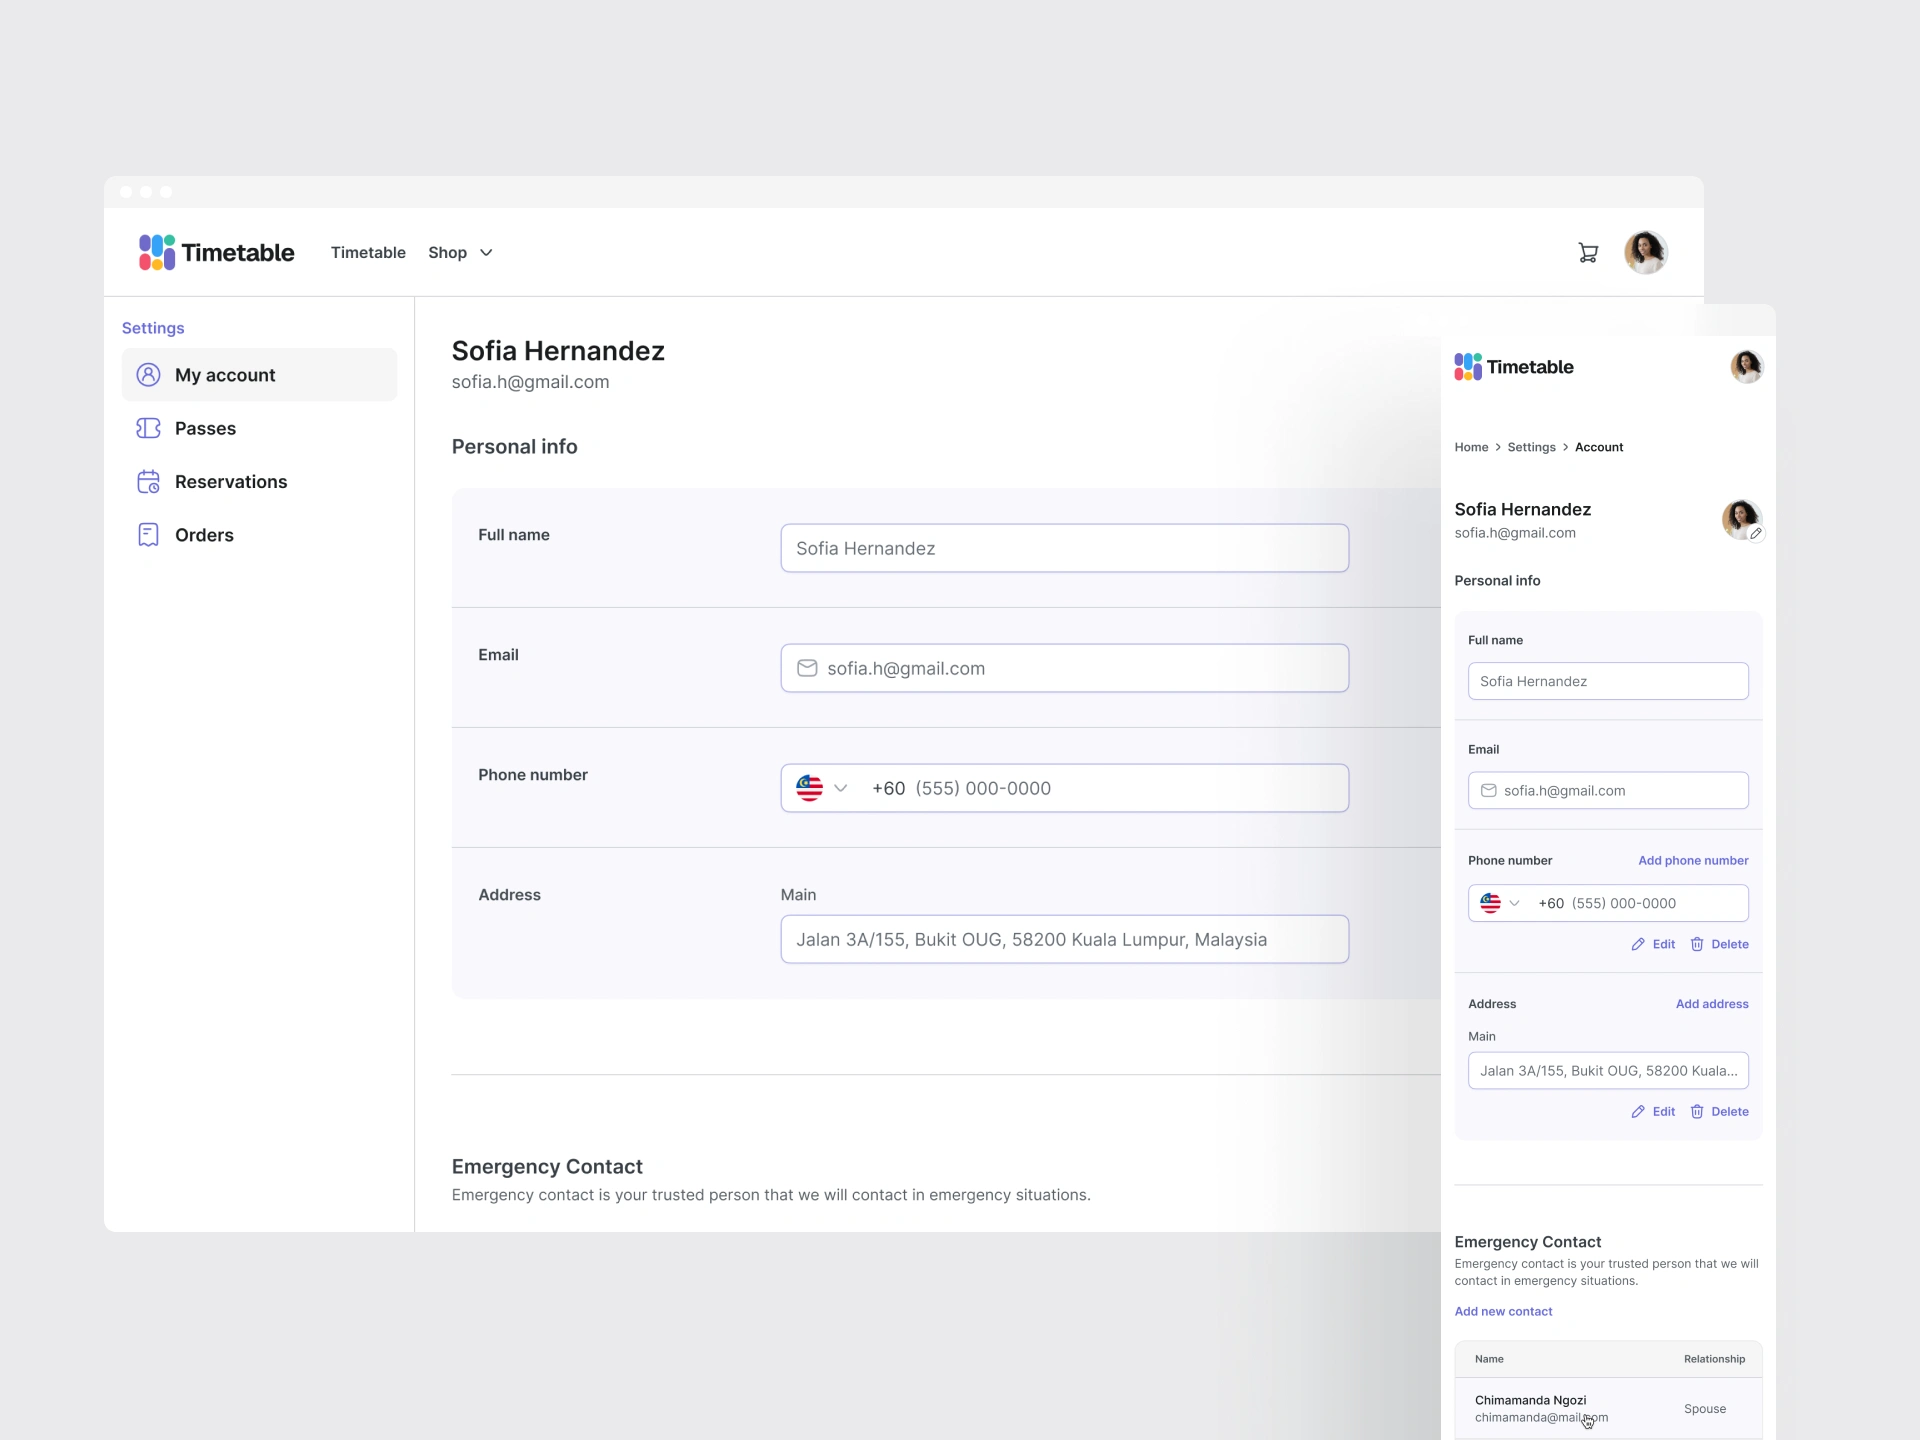Screen dimensions: 1920x1440
Task: Click the Passes ticket icon in sidebar
Action: pyautogui.click(x=148, y=428)
